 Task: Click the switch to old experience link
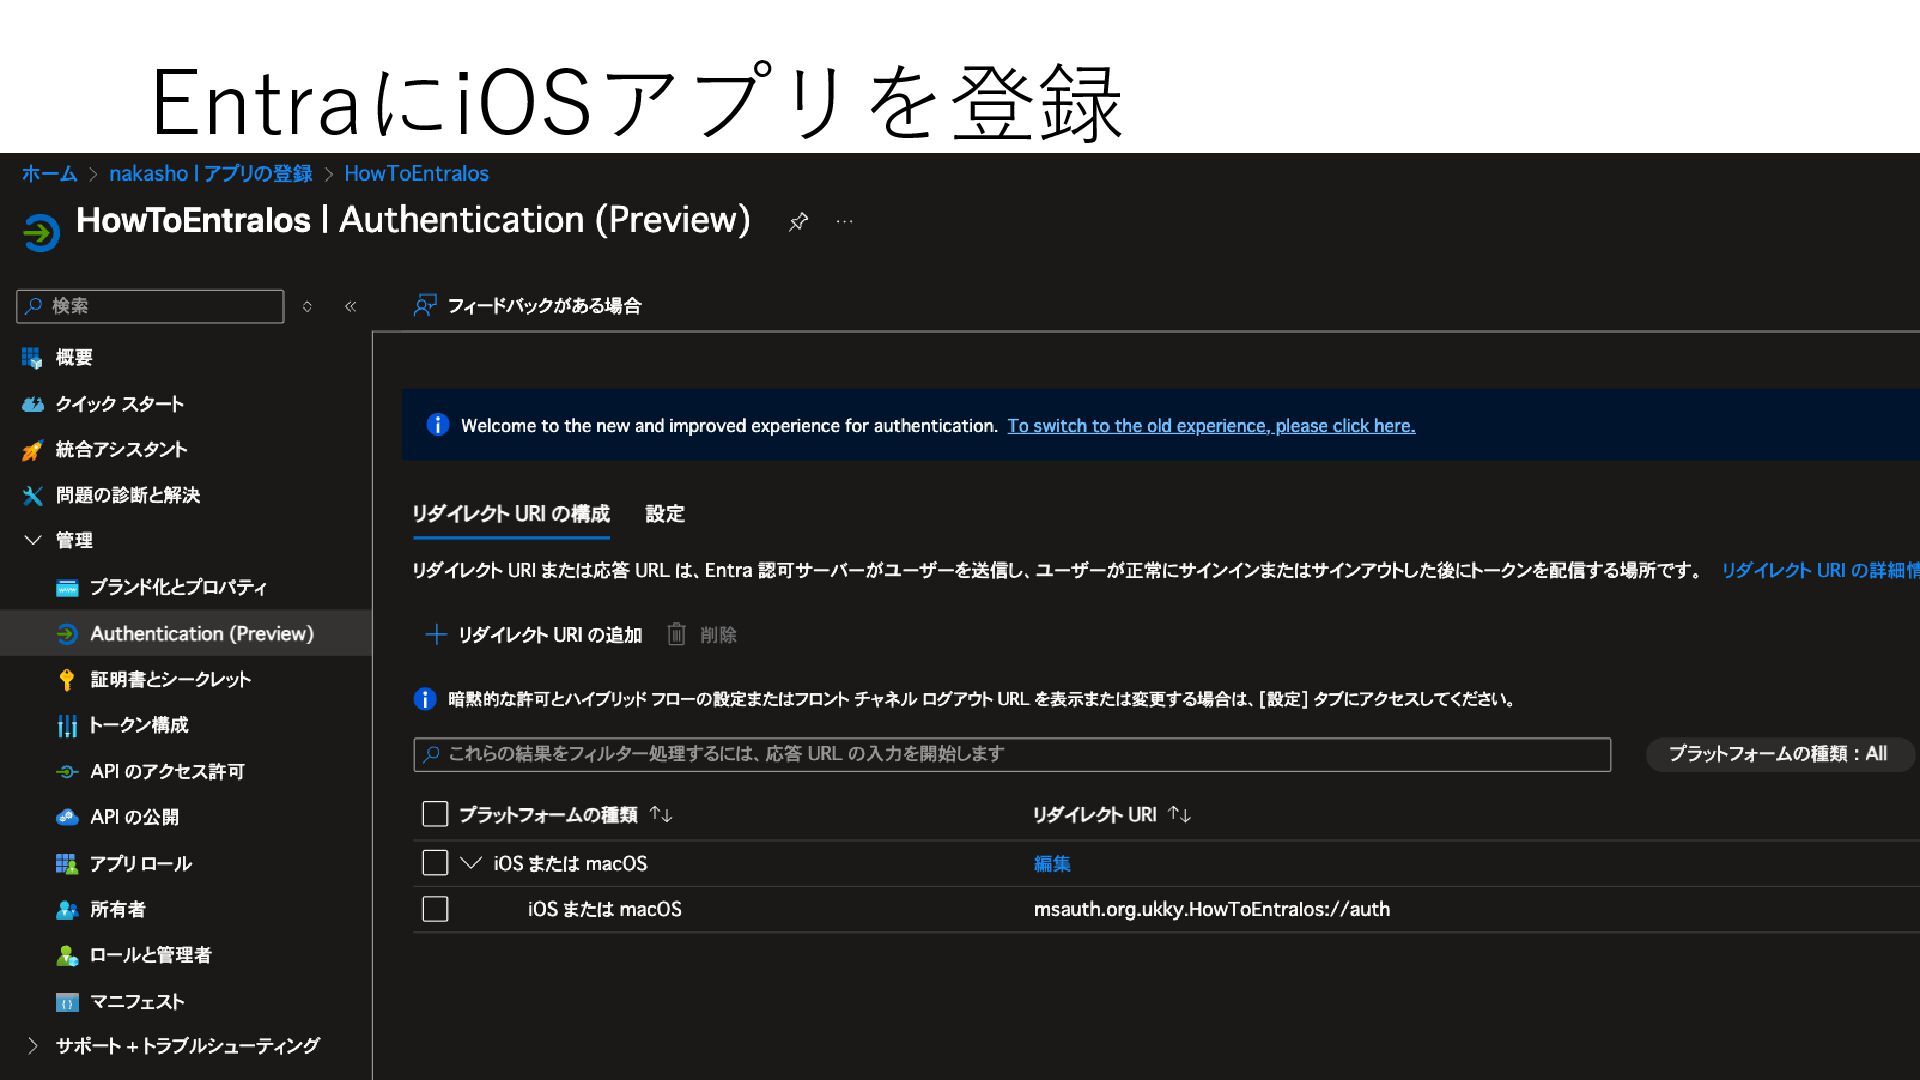(x=1211, y=426)
